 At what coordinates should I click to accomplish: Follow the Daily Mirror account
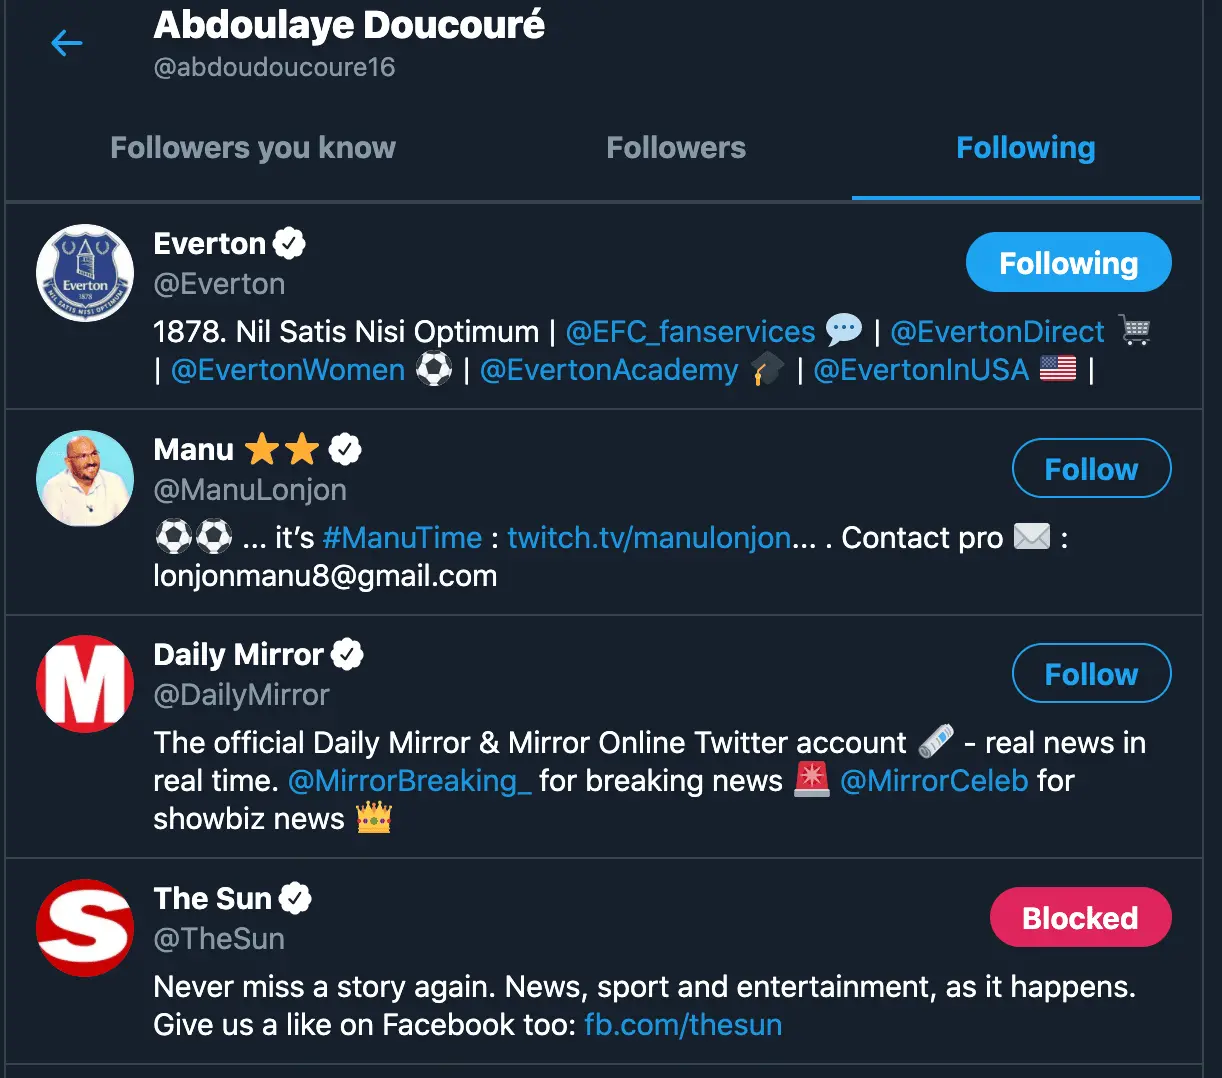pyautogui.click(x=1091, y=674)
